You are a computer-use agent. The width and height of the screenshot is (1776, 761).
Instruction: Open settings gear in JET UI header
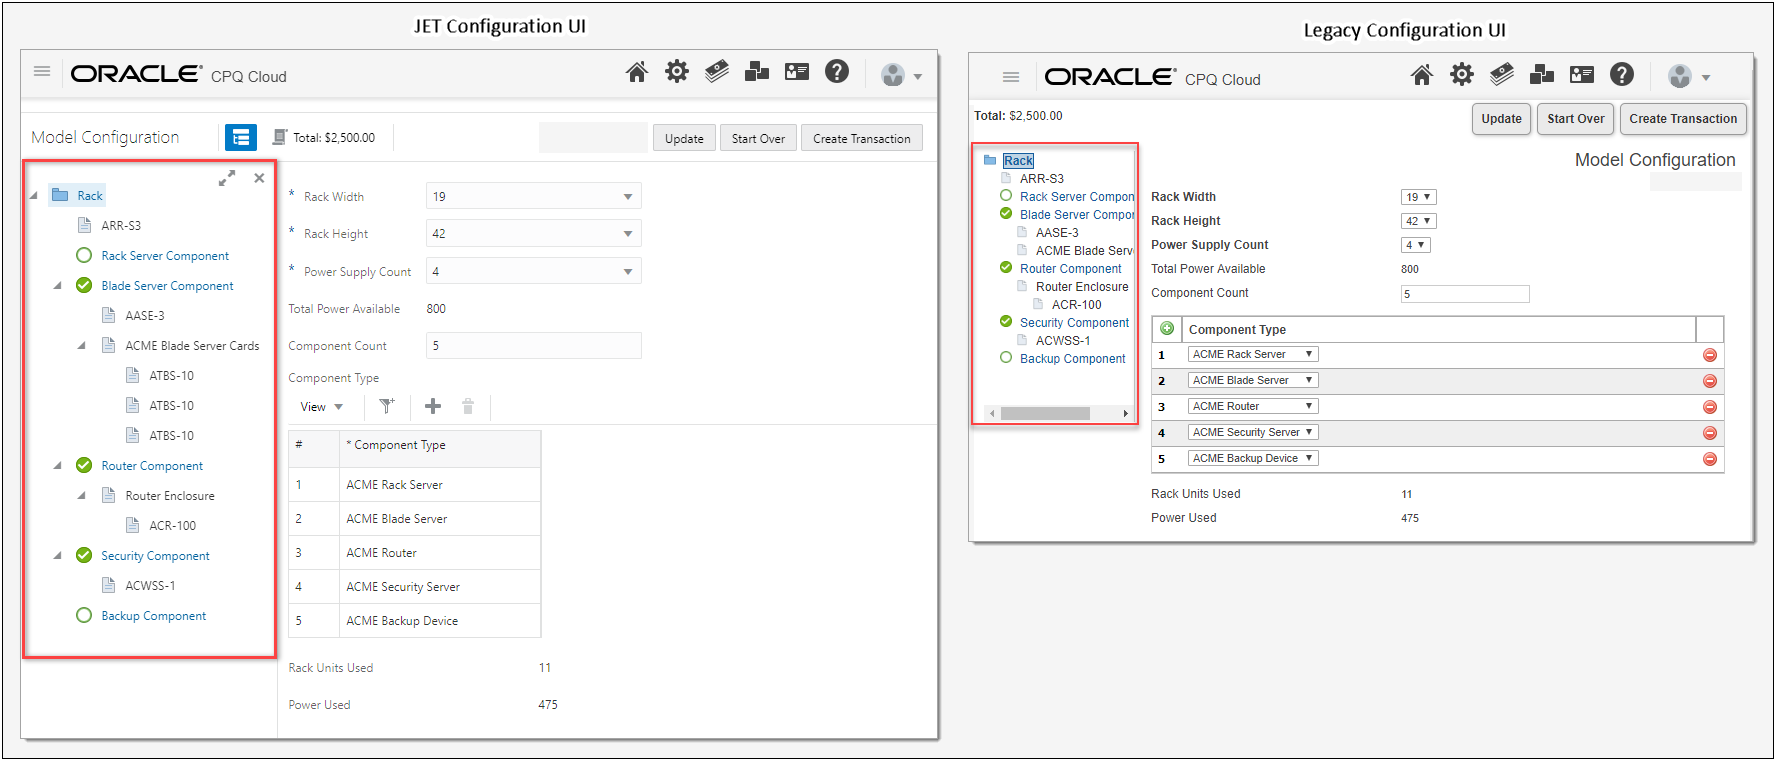[x=677, y=72]
